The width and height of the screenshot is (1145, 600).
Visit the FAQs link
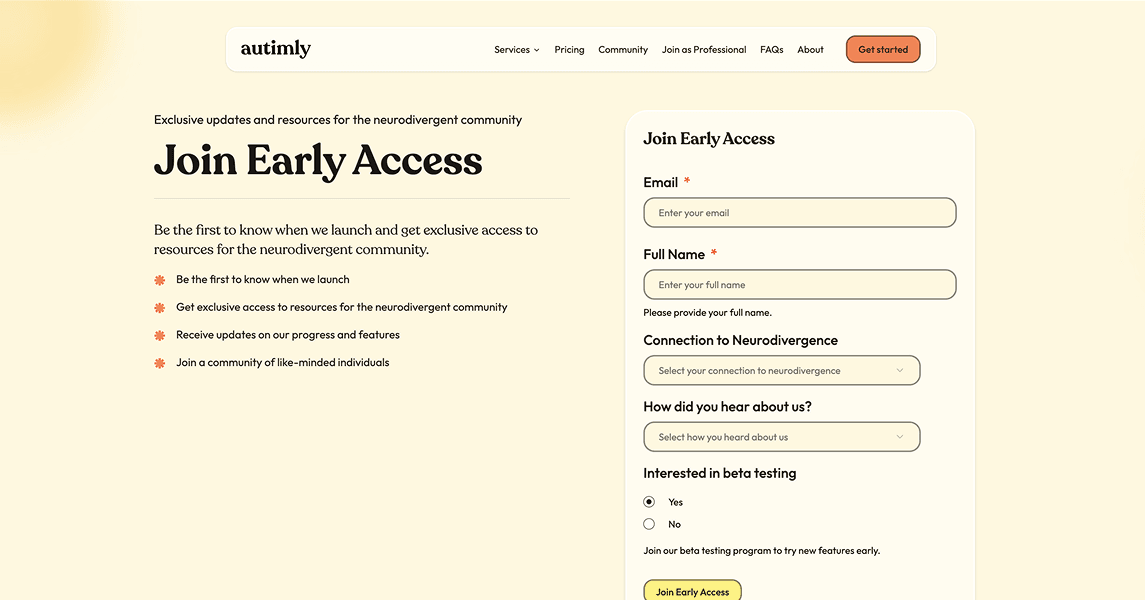coord(771,50)
